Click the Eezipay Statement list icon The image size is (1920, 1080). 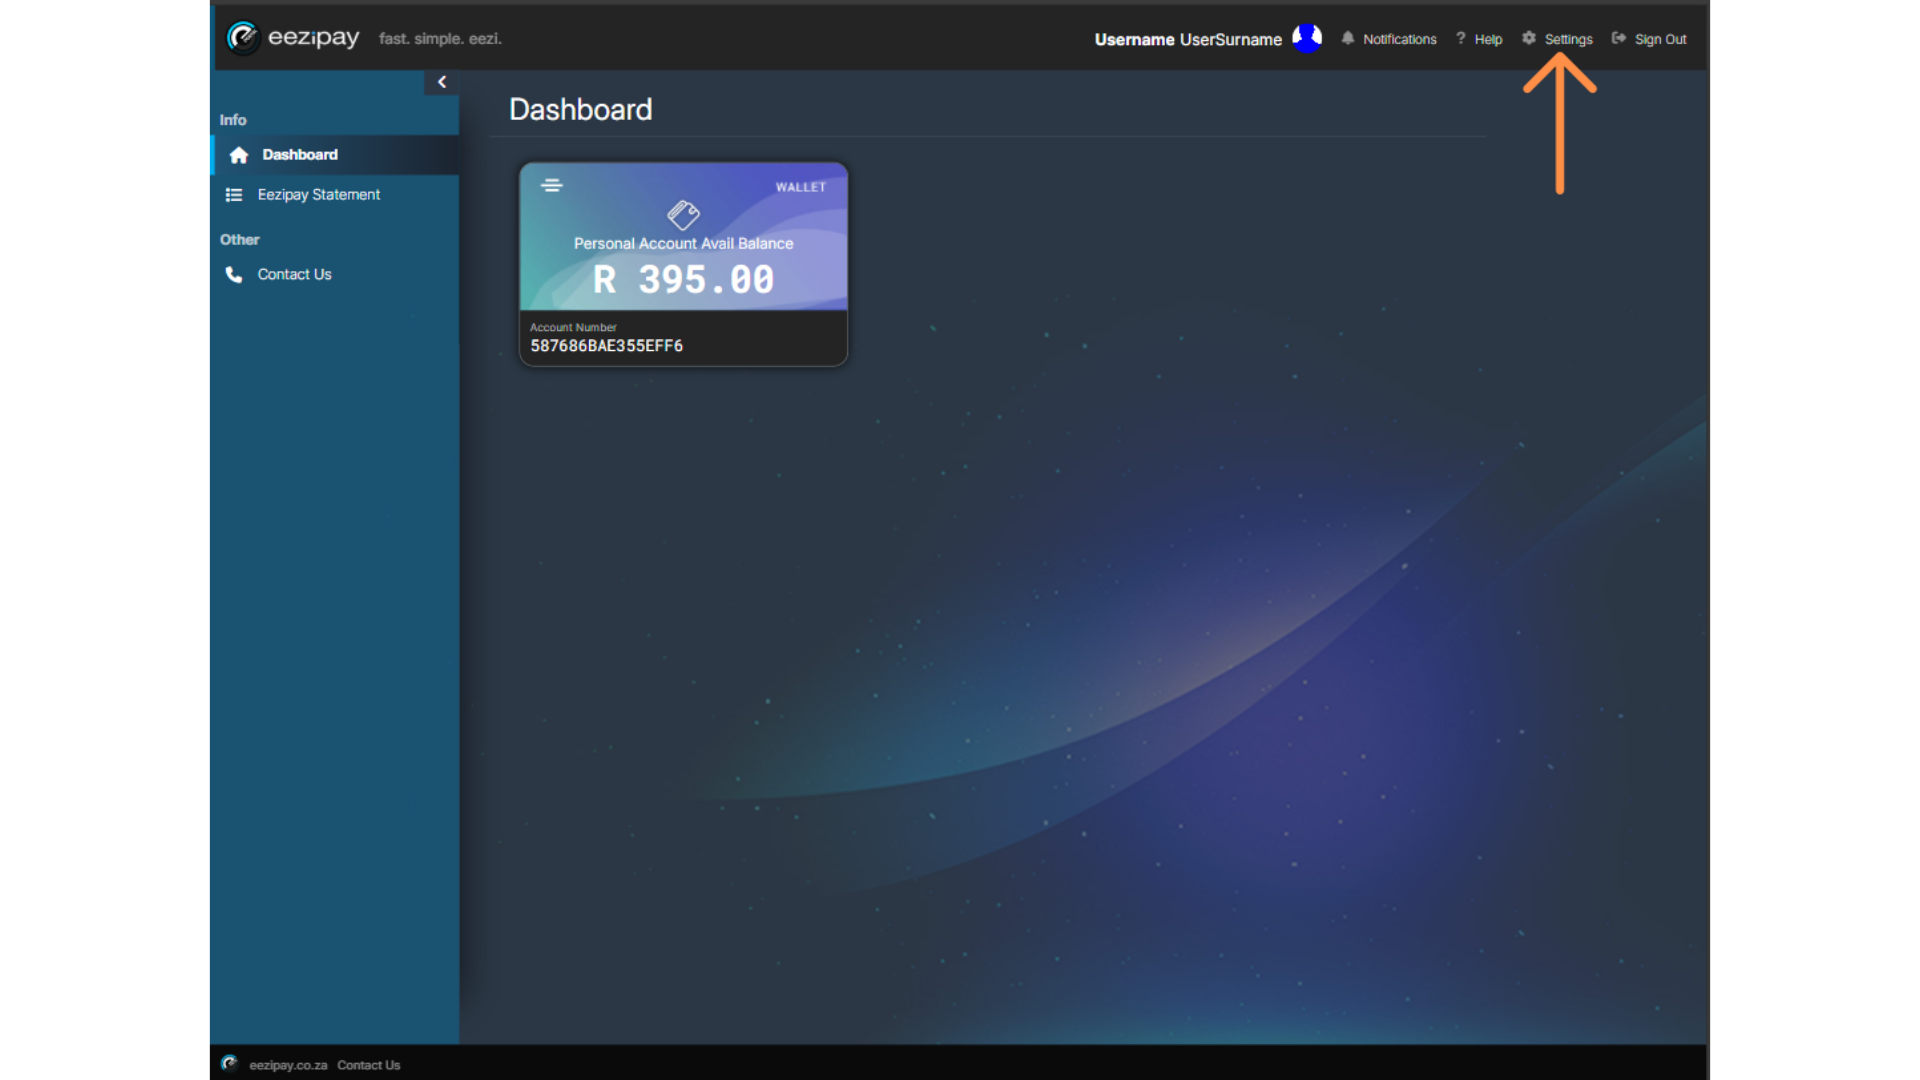234,195
